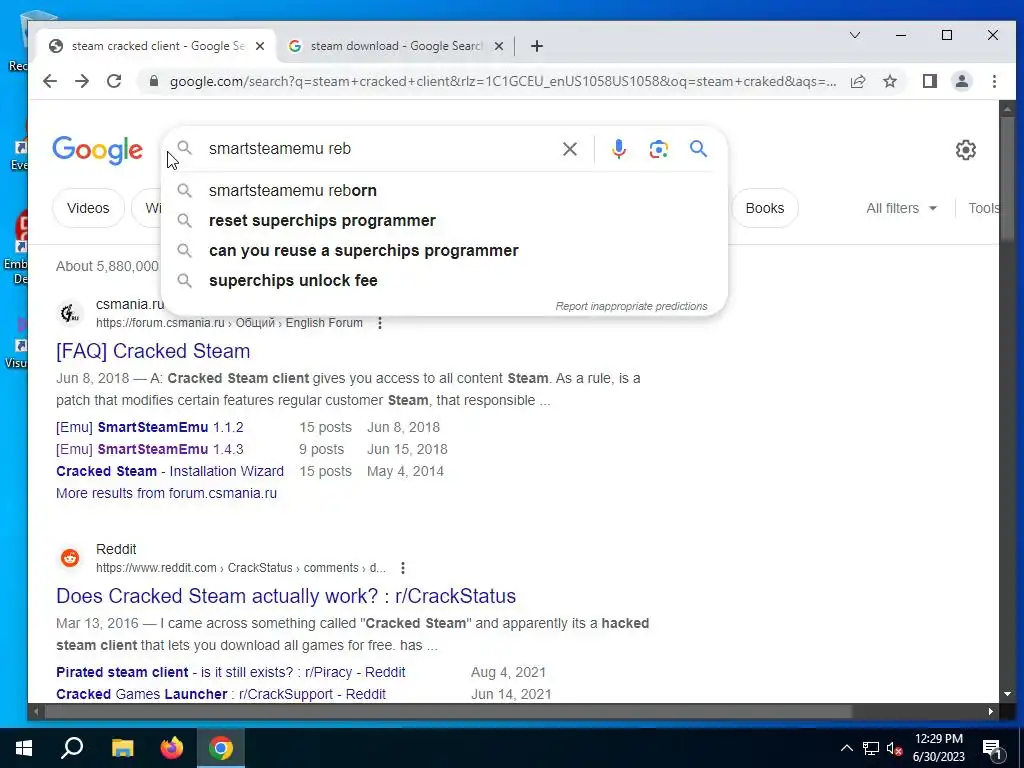
Task: Open '[Emu] SmartSteamEmu 1.1.2' sublink
Action: 150,427
